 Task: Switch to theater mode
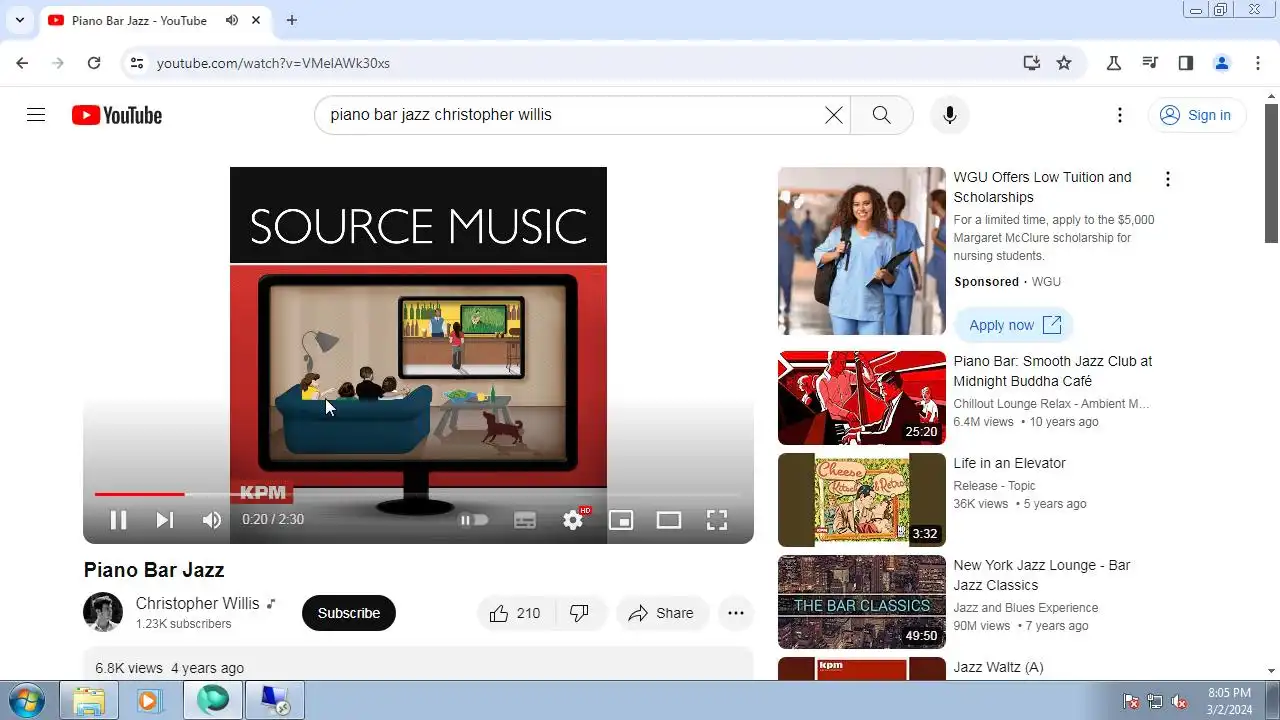[669, 520]
